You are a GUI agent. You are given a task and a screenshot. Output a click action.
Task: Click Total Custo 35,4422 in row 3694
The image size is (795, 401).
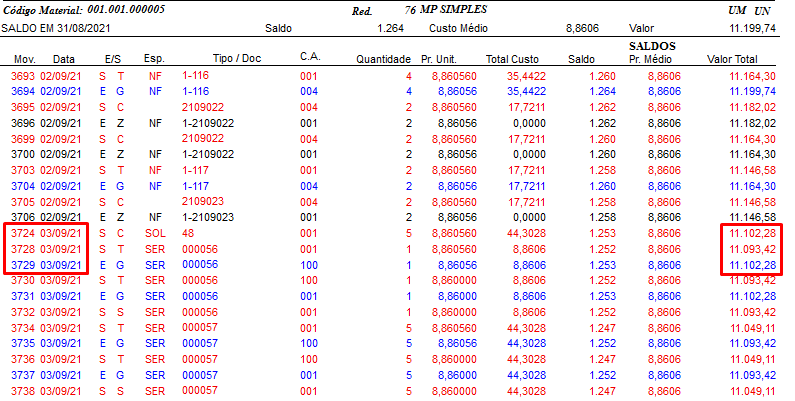point(527,92)
